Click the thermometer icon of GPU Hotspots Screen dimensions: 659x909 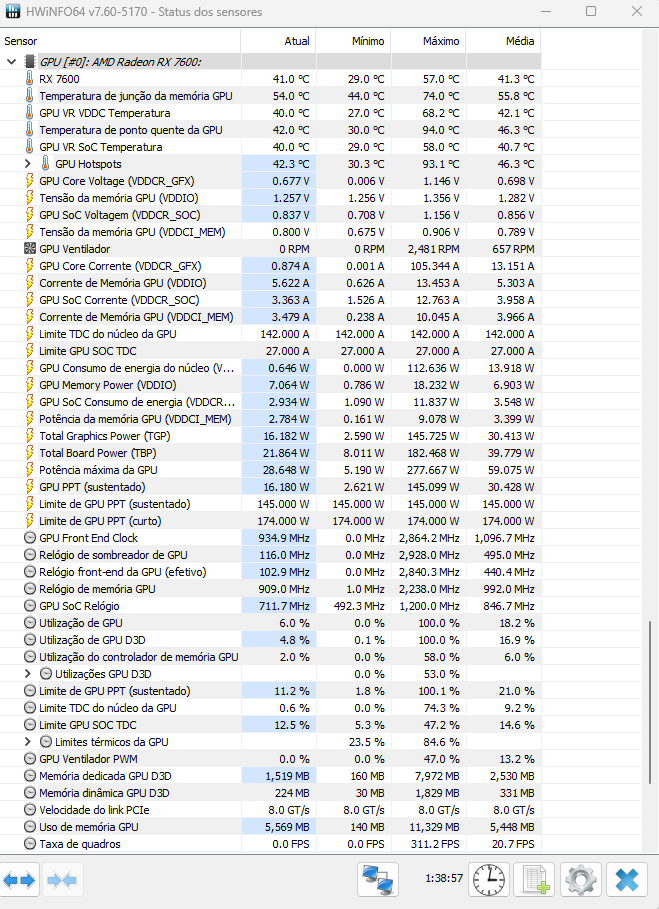(46, 163)
